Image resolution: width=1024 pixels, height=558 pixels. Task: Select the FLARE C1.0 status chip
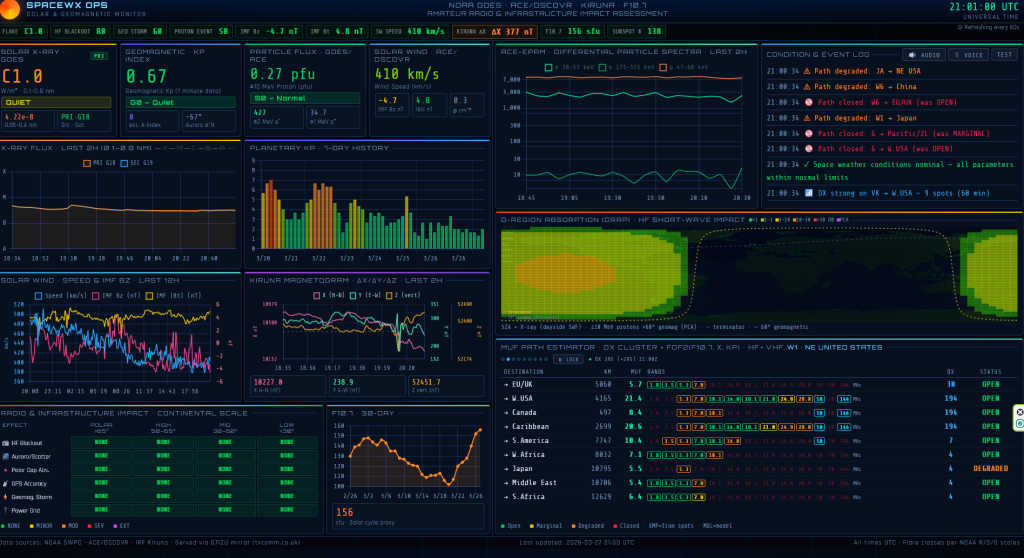coord(26,32)
